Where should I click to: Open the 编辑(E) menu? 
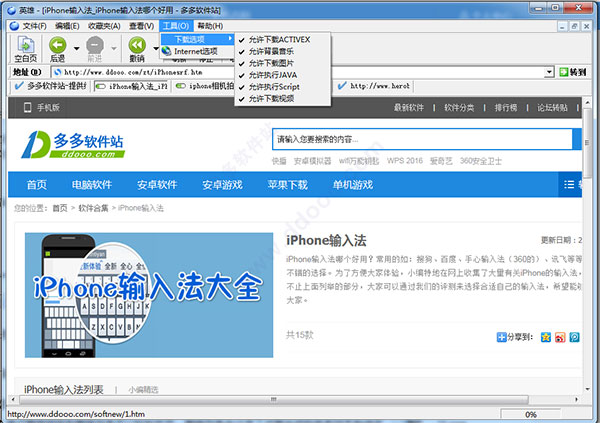[x=67, y=26]
